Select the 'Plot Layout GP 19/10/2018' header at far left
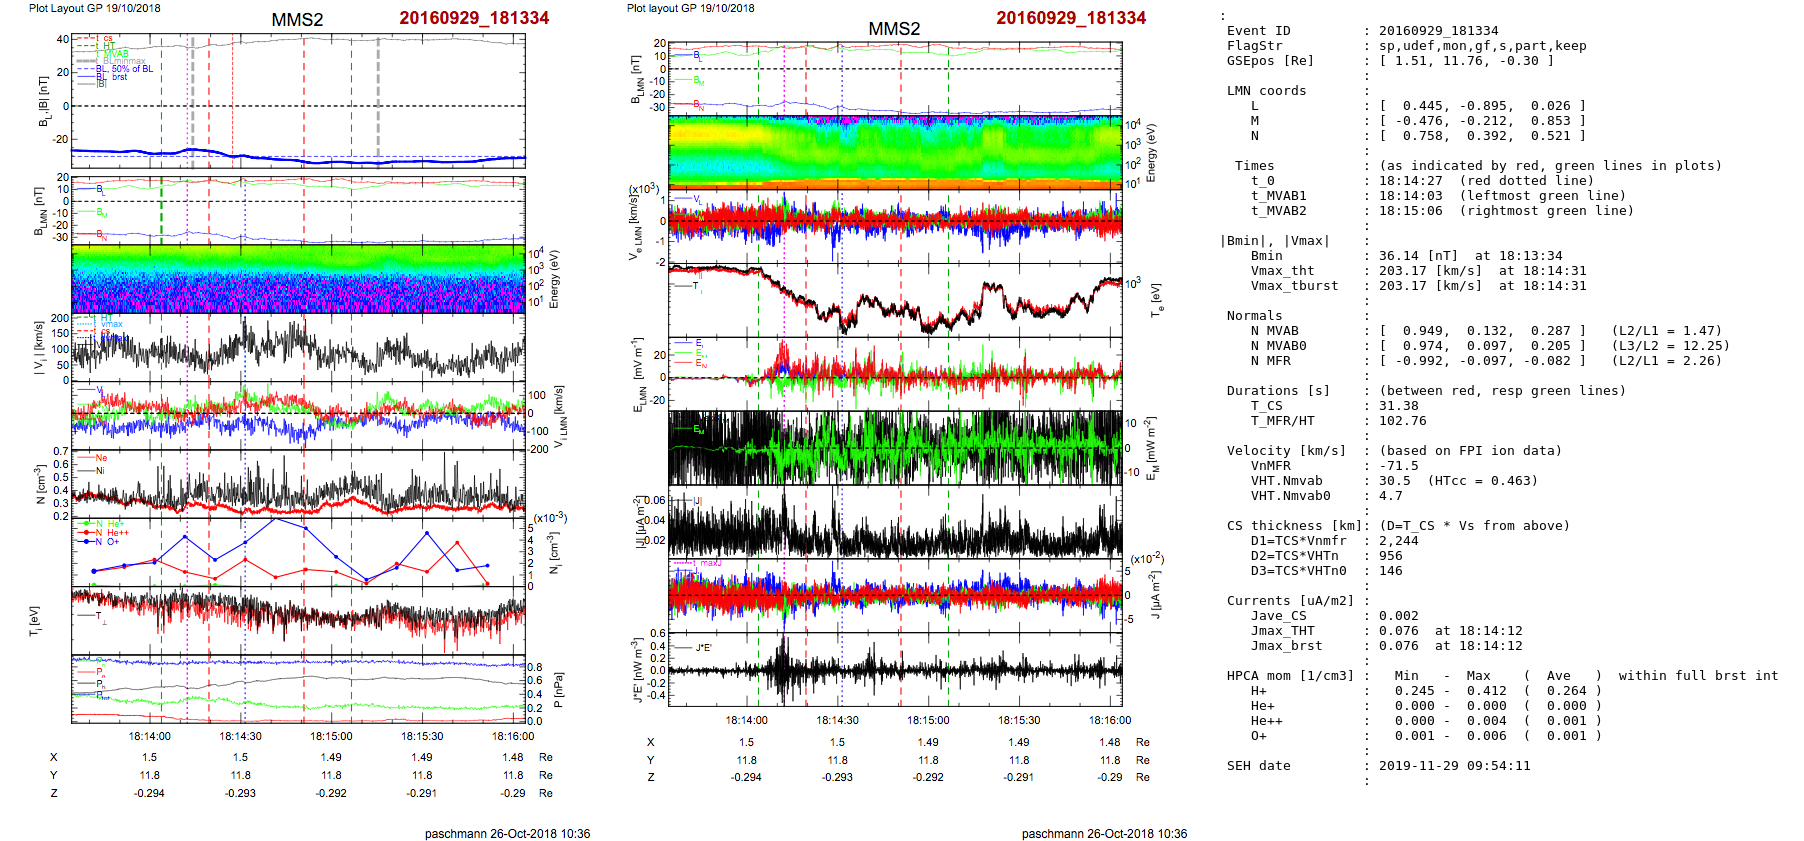Screen dimensions: 1804x841 tap(94, 8)
